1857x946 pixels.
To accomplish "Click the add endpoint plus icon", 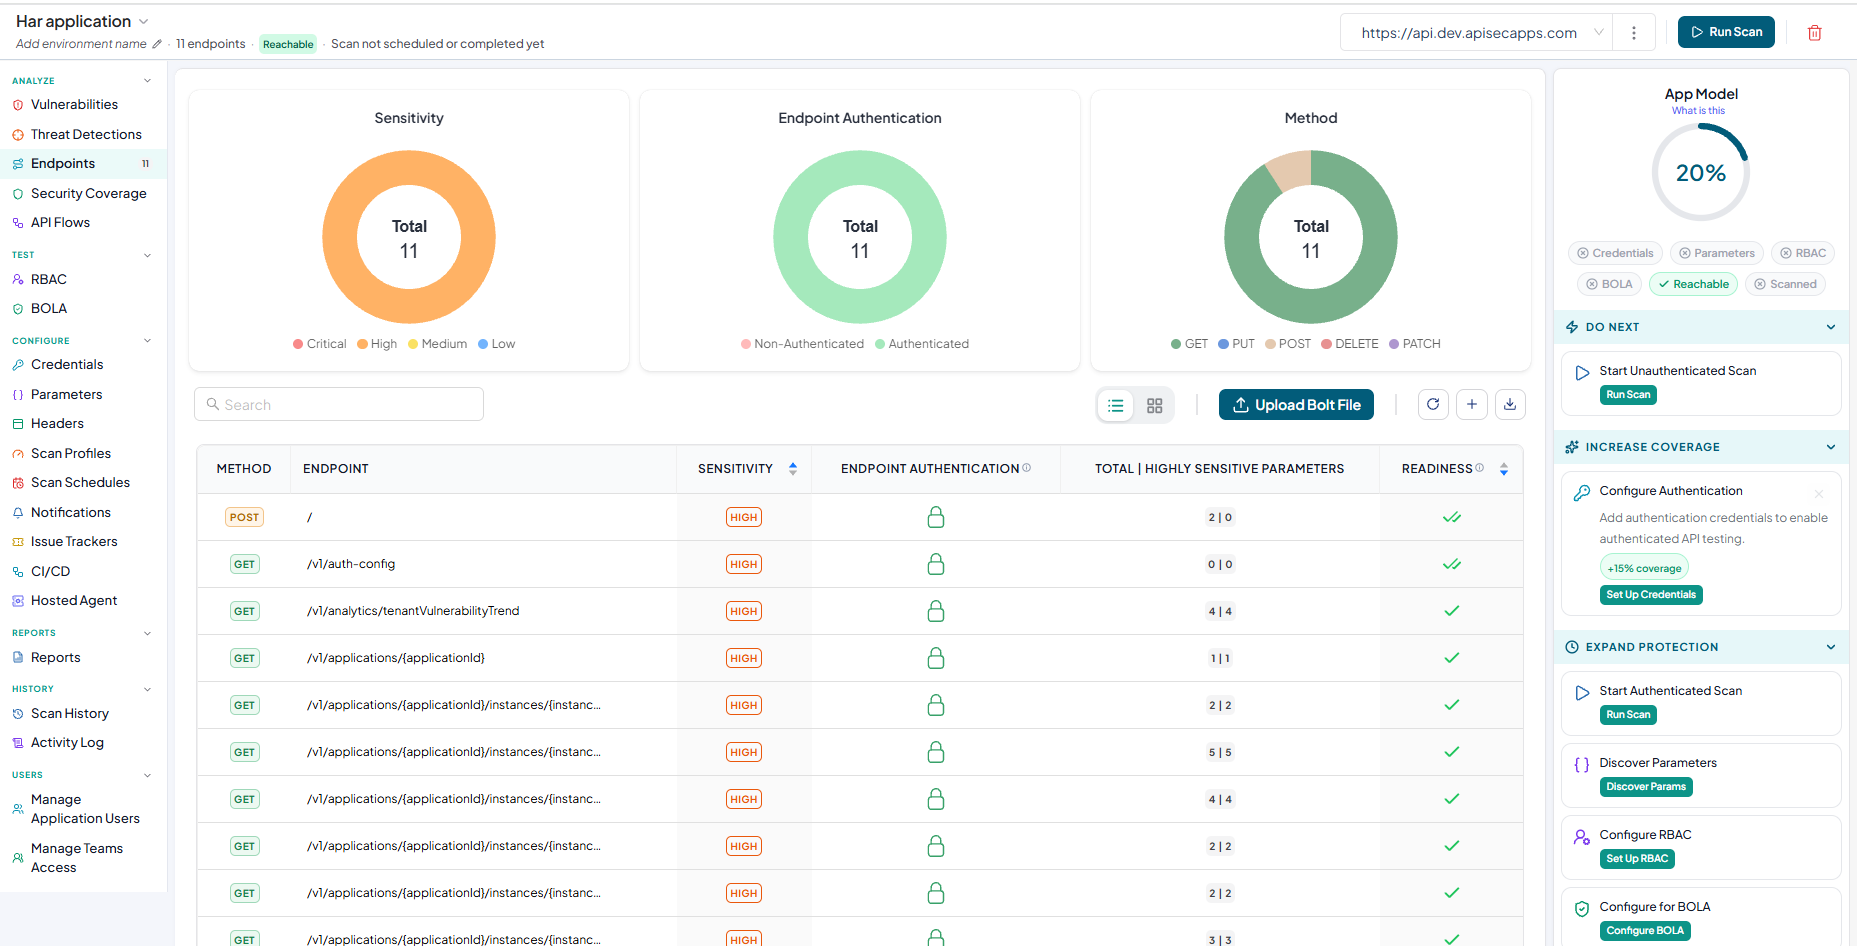I will (1472, 405).
